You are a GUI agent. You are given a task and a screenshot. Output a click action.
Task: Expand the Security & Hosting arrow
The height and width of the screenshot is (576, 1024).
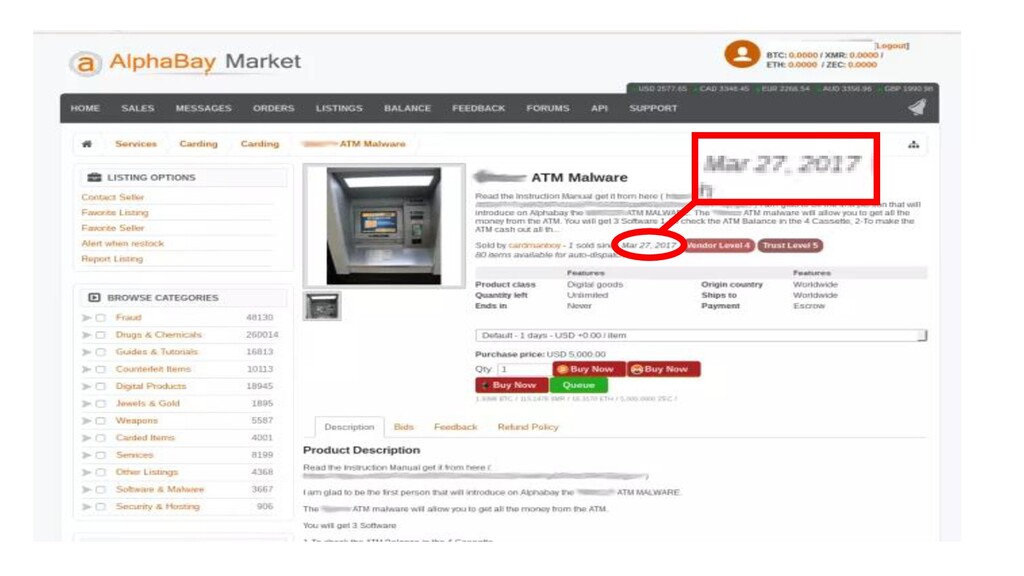coord(86,507)
